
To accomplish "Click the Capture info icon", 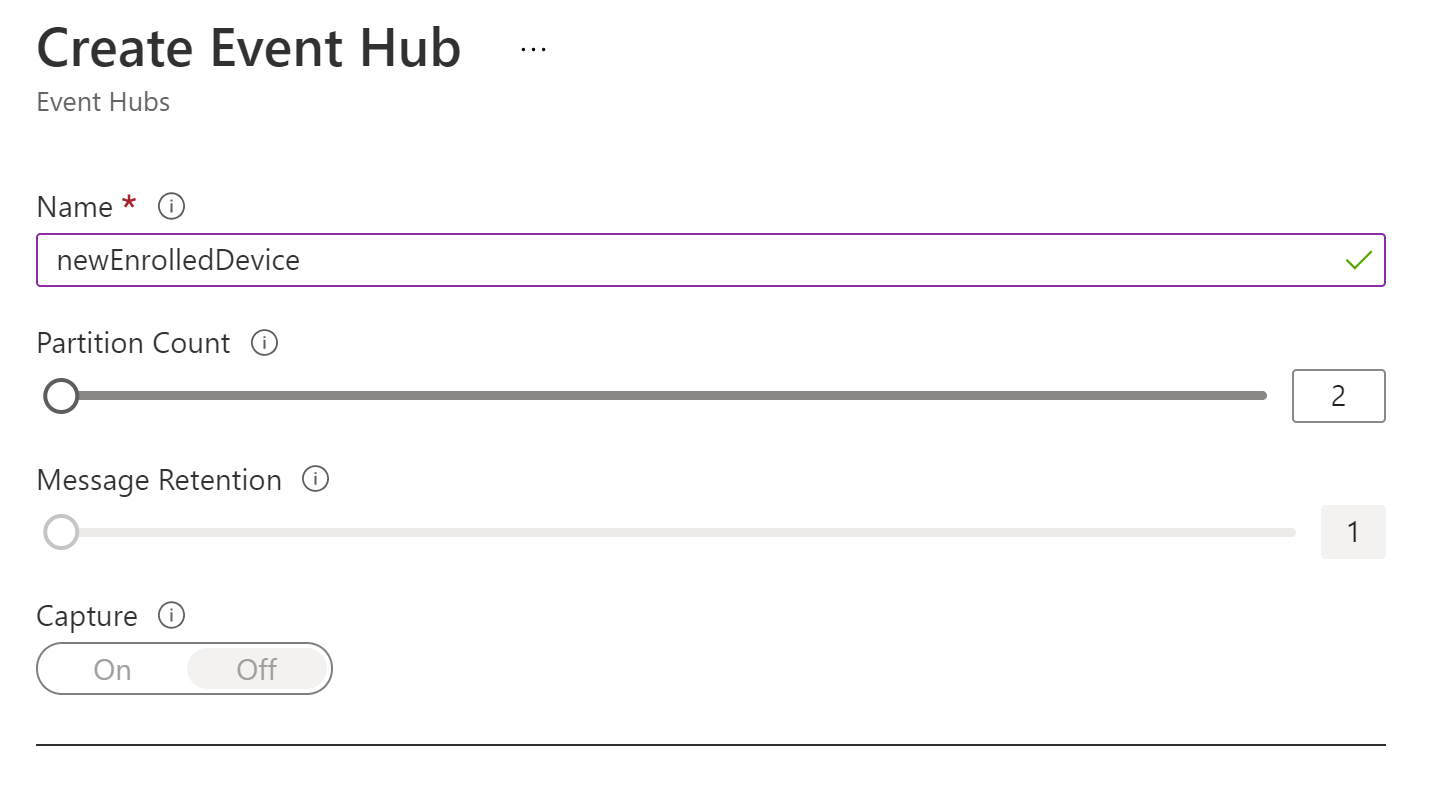I will [172, 617].
